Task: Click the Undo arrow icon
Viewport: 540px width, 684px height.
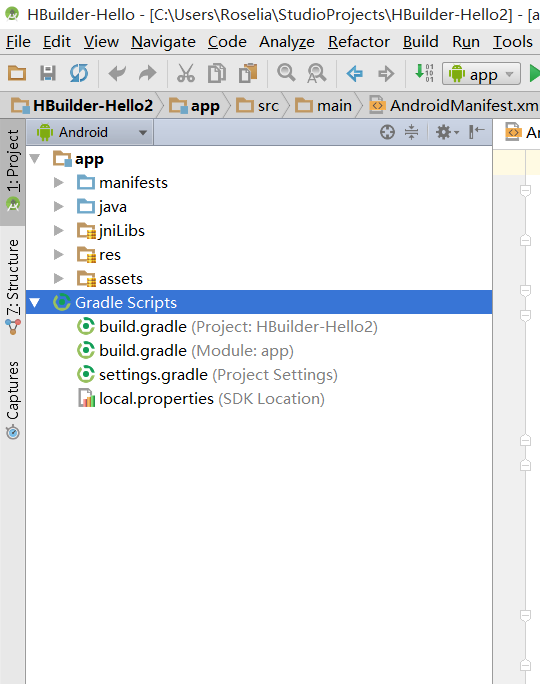Action: pyautogui.click(x=117, y=73)
